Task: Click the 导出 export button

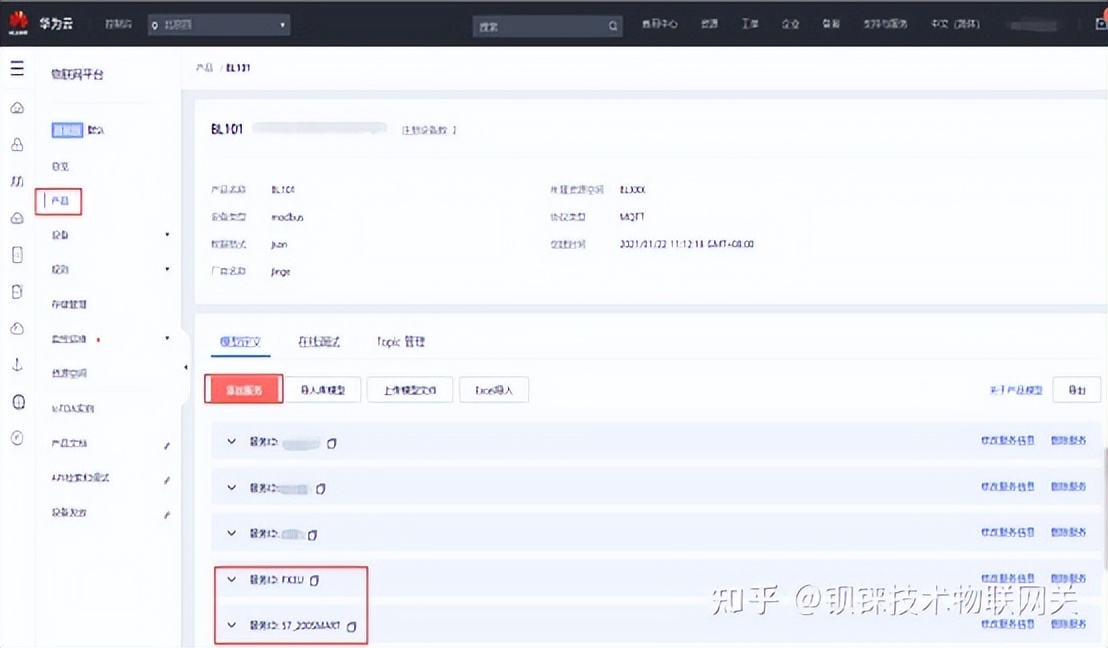Action: (1076, 390)
